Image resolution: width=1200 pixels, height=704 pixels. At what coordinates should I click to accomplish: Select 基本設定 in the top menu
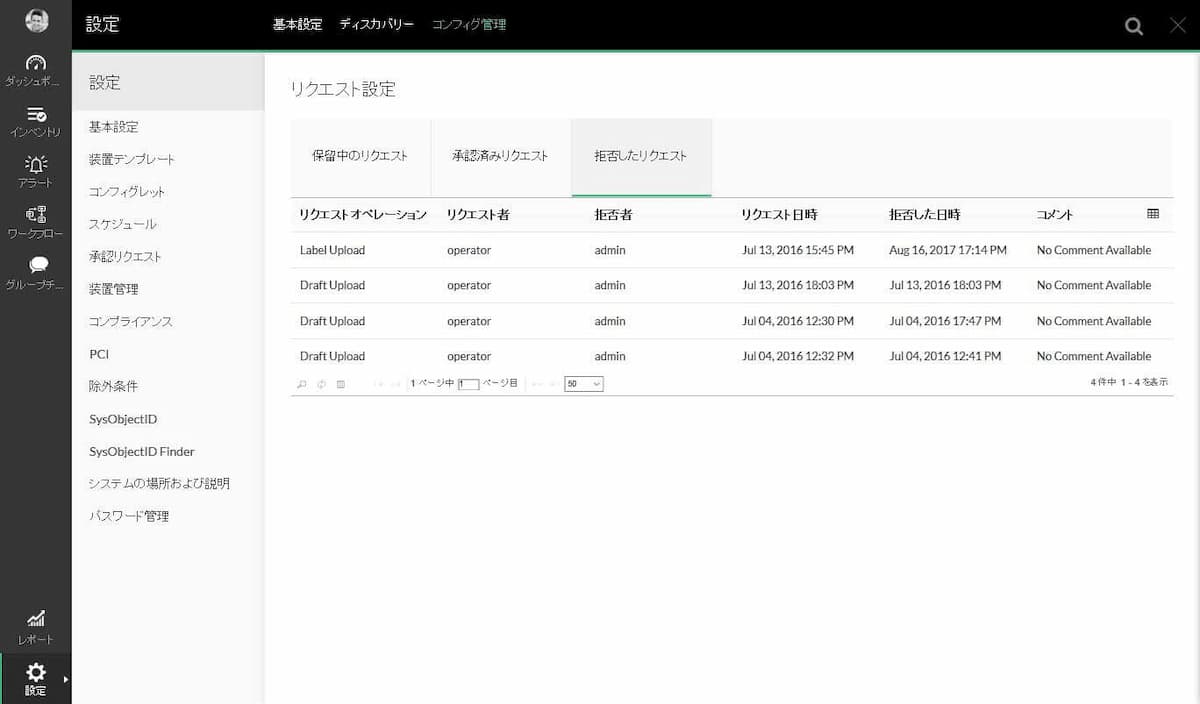coord(297,25)
